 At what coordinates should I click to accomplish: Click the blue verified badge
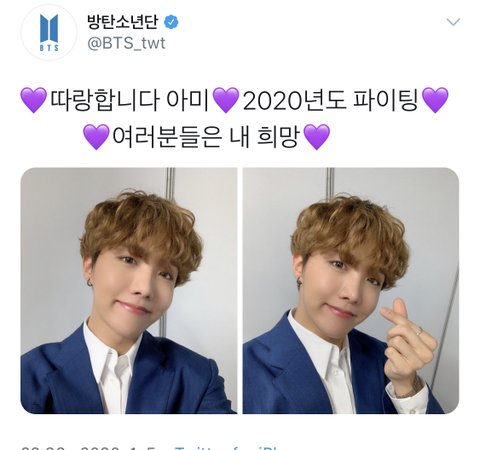point(171,22)
